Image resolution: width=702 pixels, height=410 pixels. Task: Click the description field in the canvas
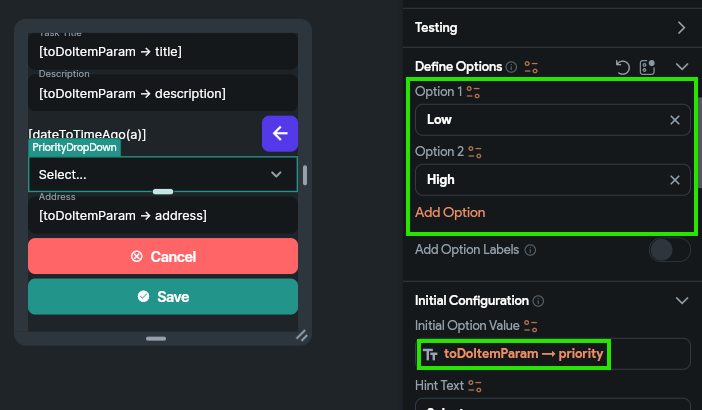[163, 93]
